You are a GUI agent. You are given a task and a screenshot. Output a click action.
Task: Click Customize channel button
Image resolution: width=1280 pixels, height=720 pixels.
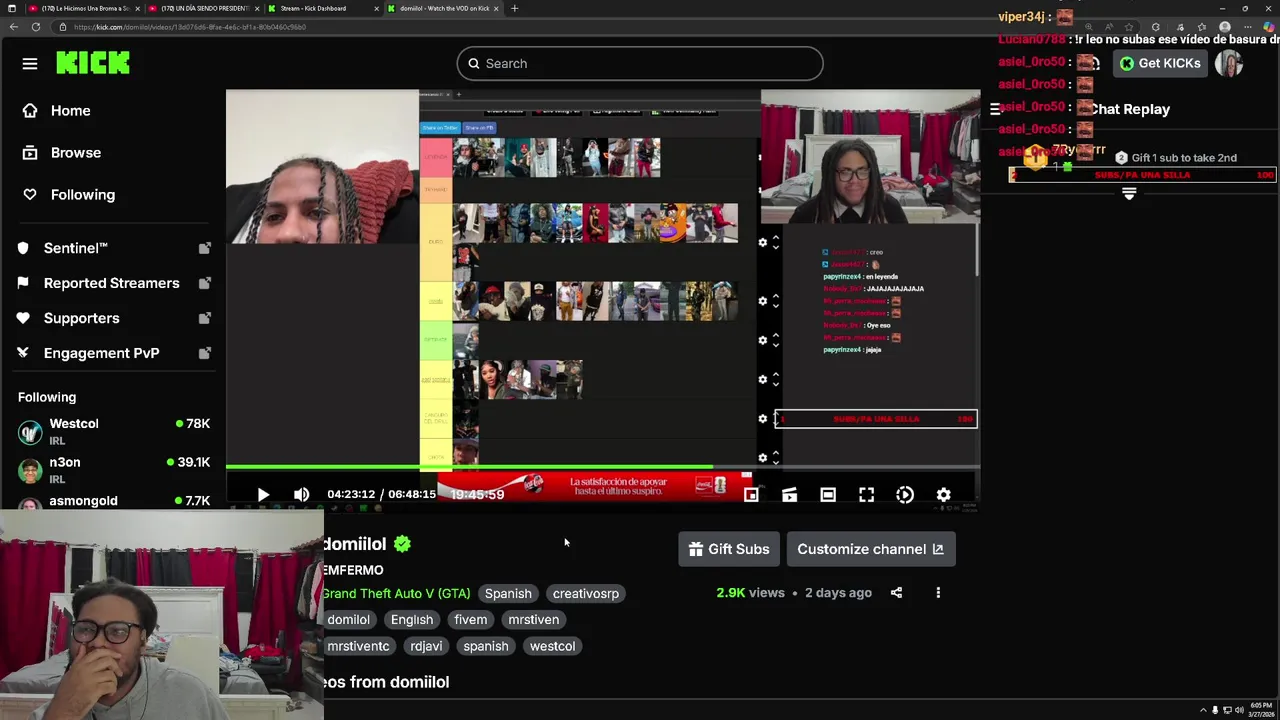click(x=870, y=549)
